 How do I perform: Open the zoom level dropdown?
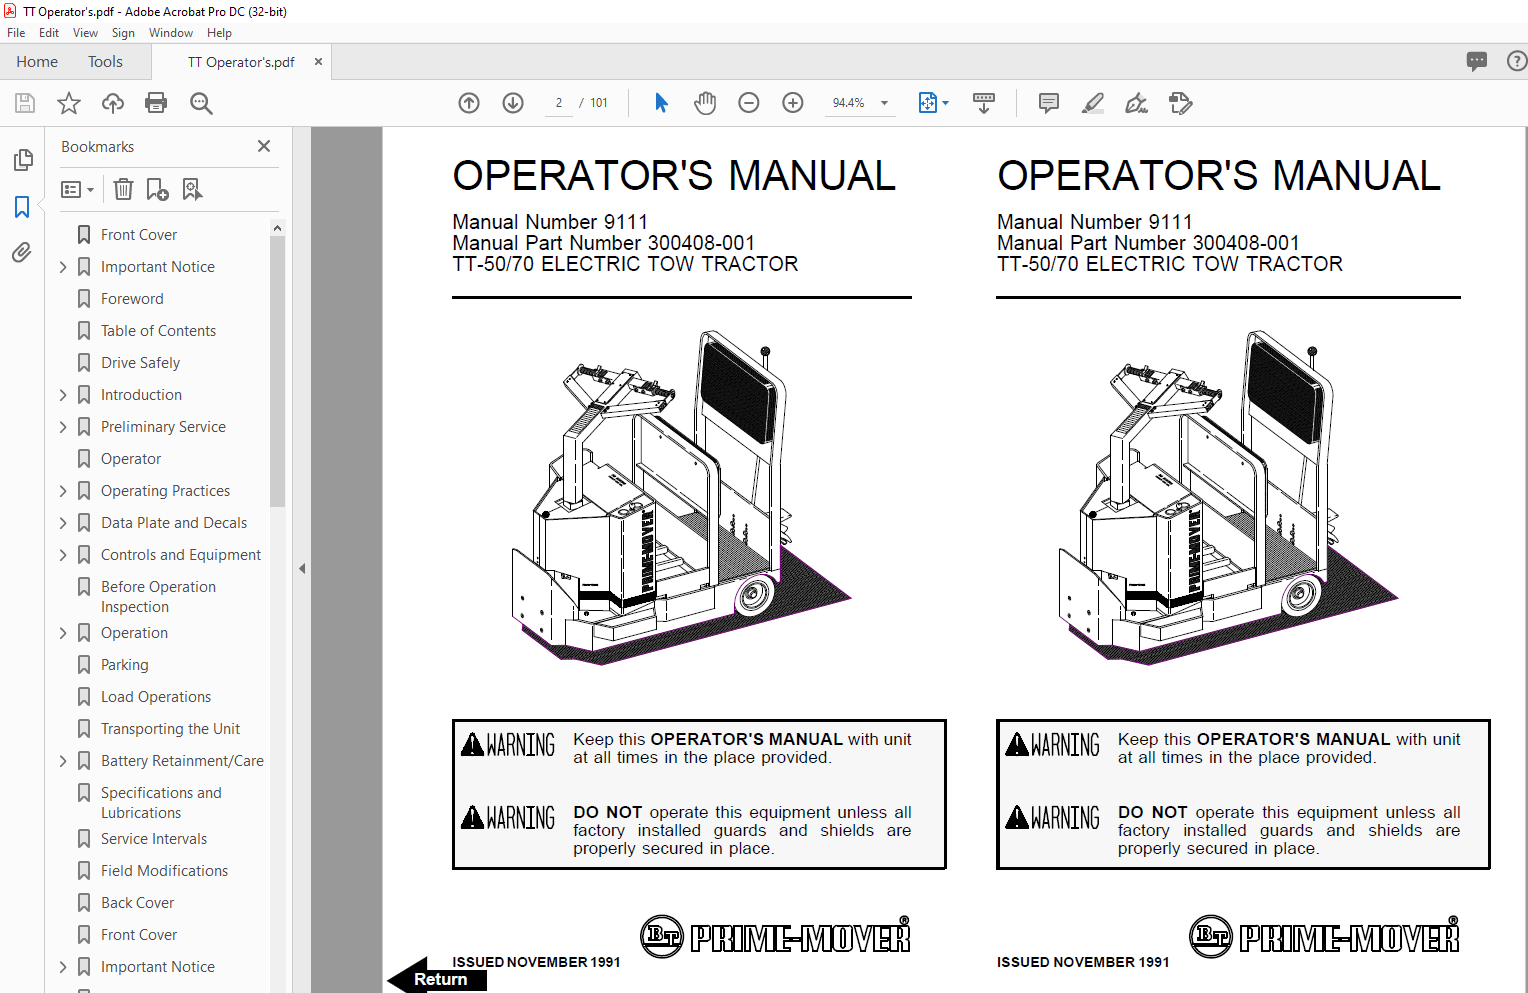(884, 103)
